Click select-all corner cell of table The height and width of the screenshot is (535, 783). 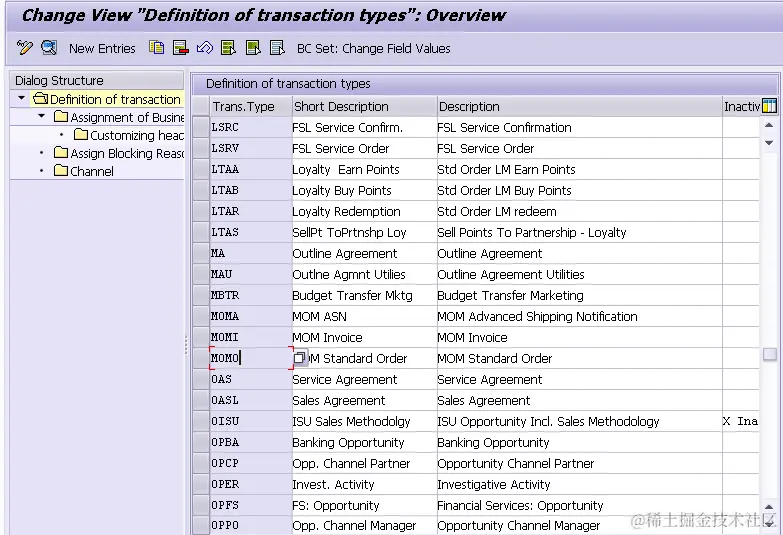(201, 106)
